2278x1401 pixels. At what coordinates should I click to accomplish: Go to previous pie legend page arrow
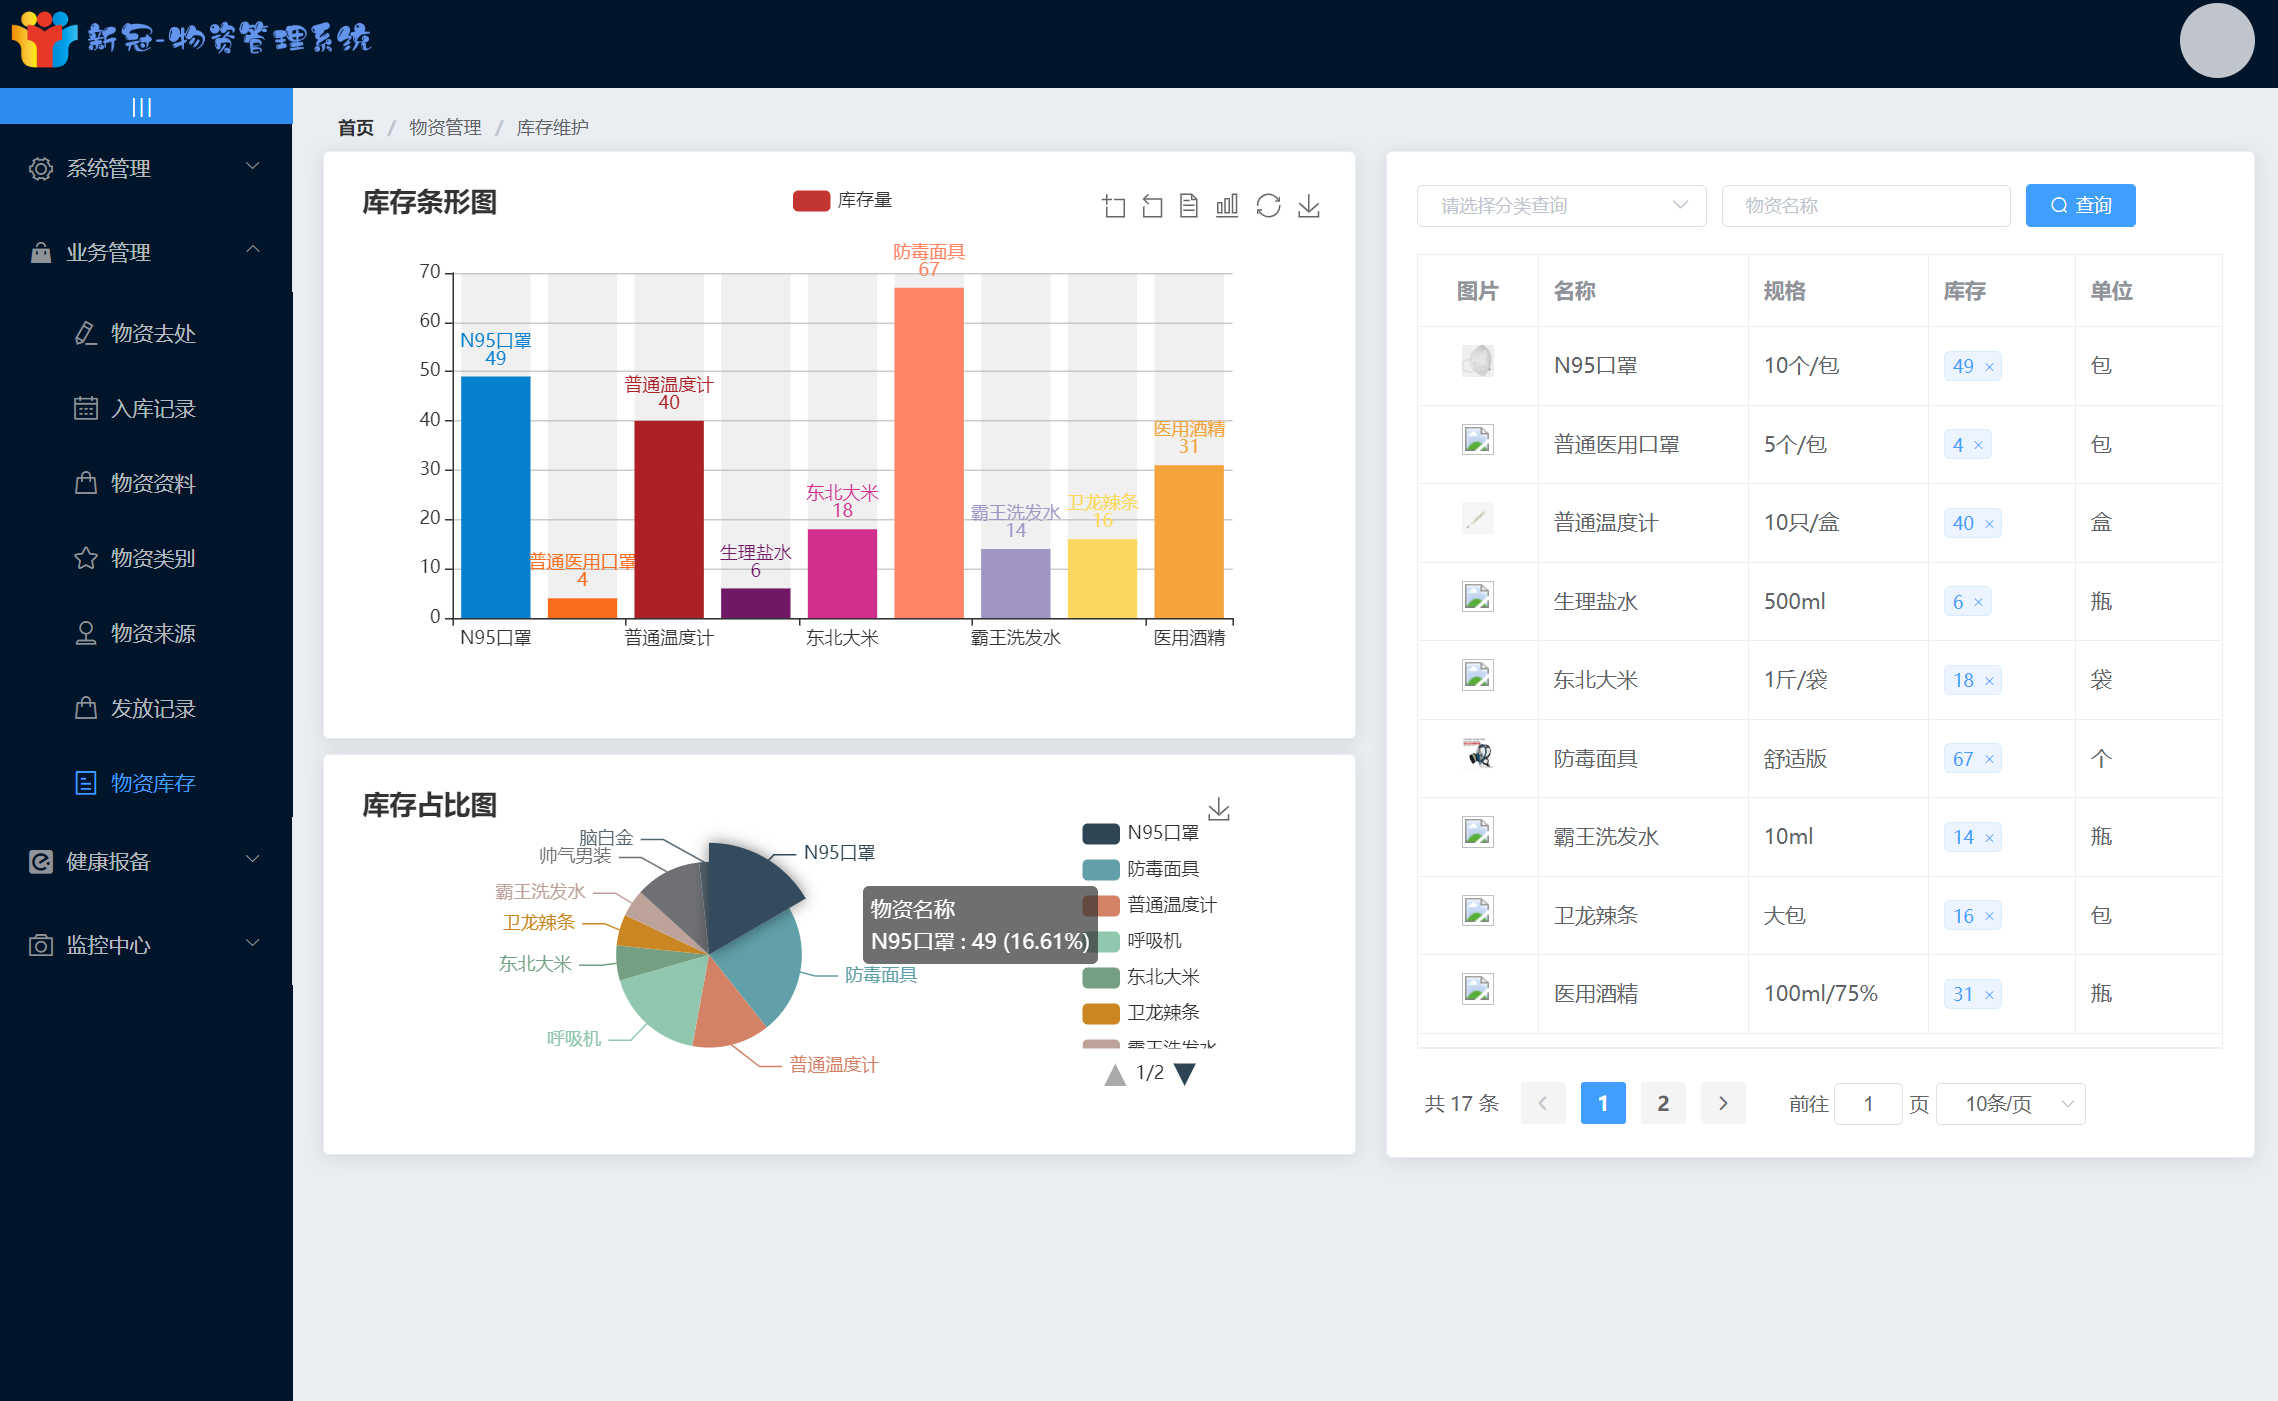(x=1114, y=1074)
